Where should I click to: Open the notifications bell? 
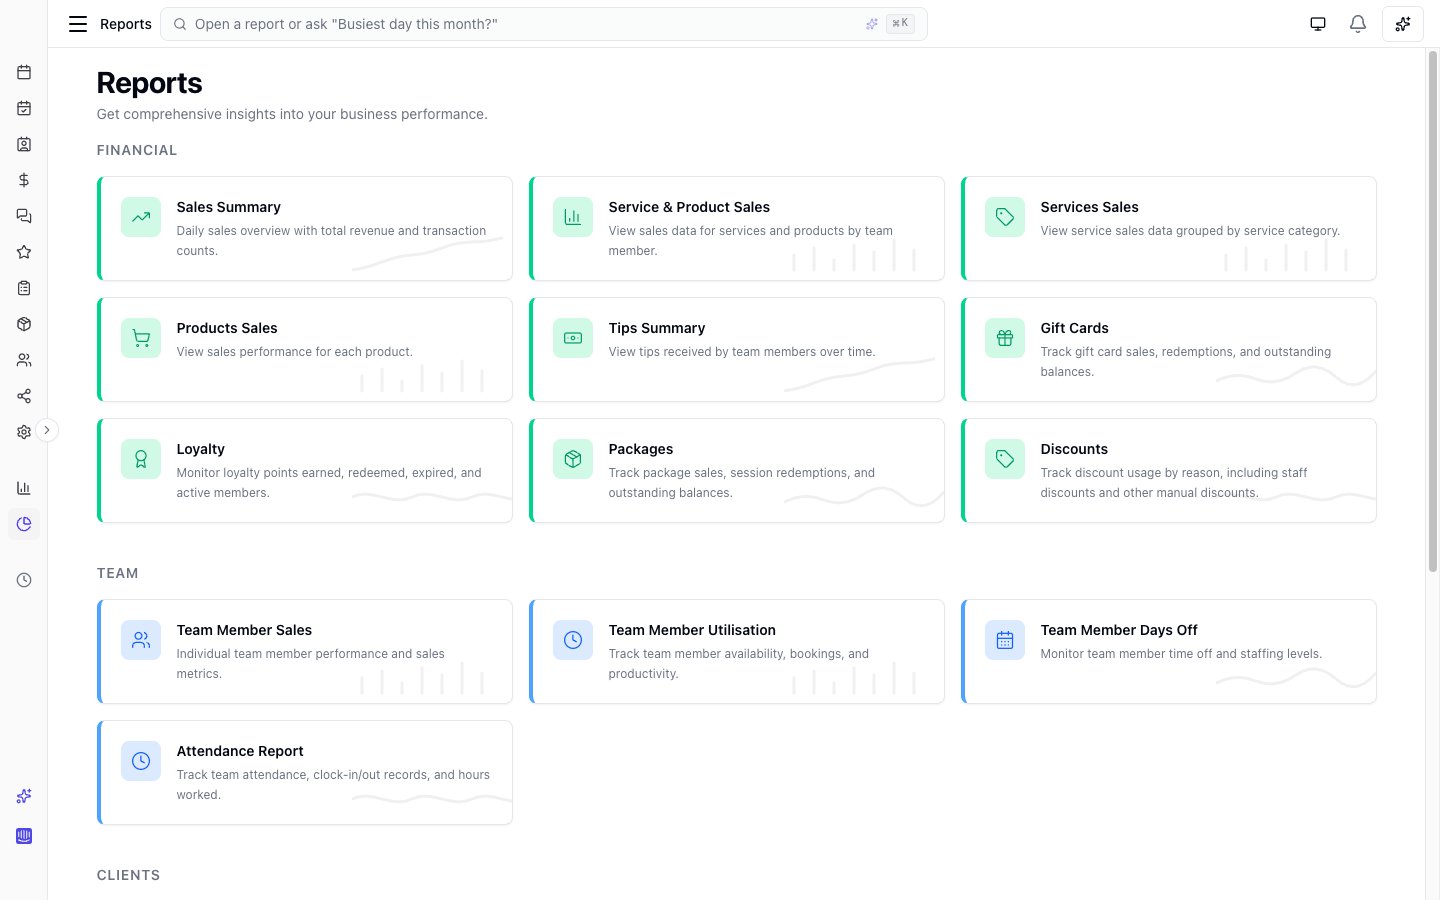[1357, 24]
